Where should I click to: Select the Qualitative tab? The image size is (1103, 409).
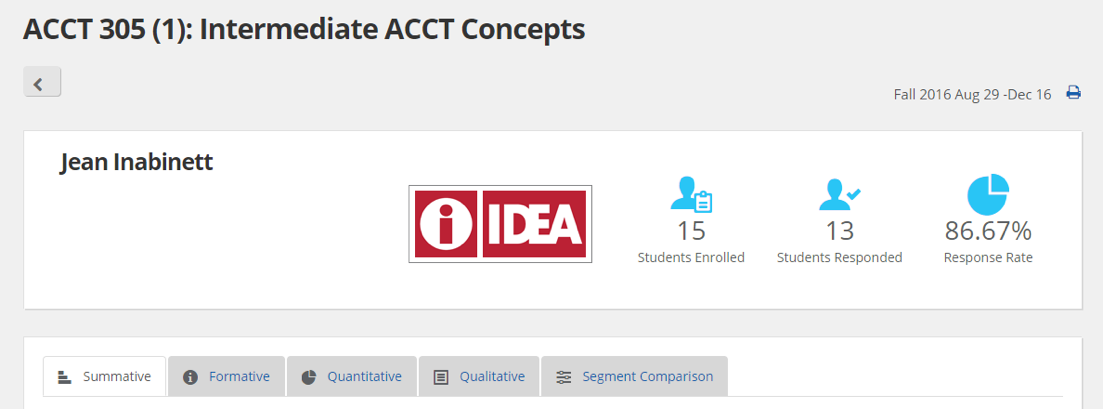(x=479, y=377)
